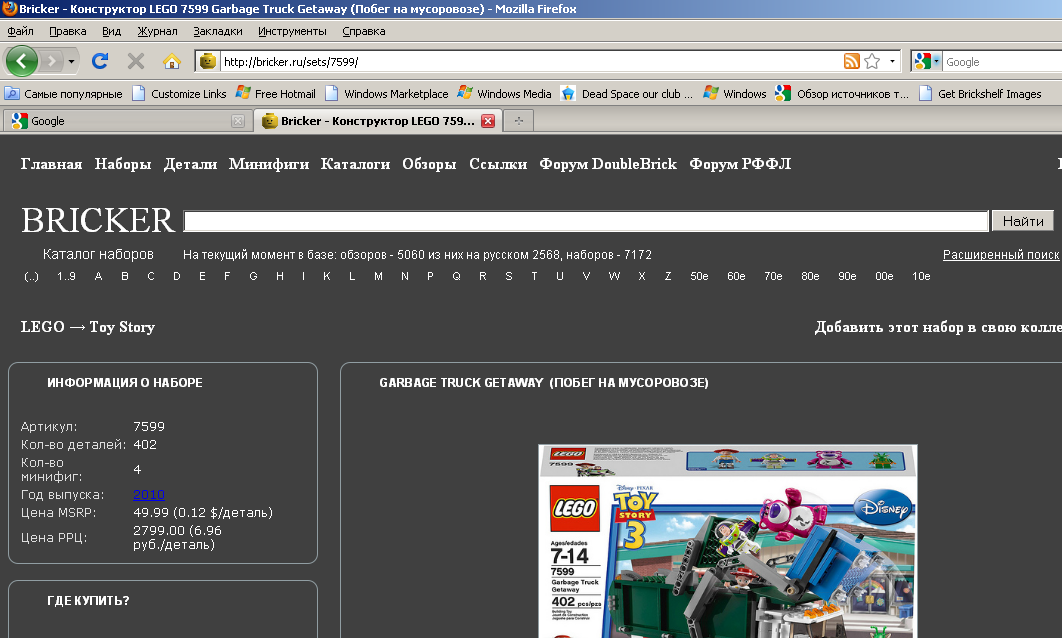Image resolution: width=1062 pixels, height=638 pixels.
Task: Open the Windows Media bookmark
Action: [x=505, y=93]
